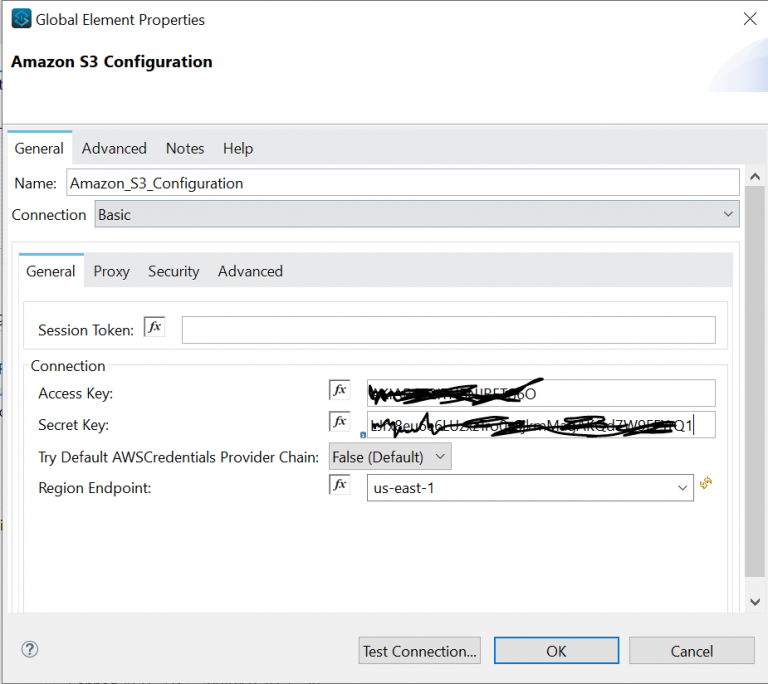Click the scrollbar down arrow
Viewport: 768px width, 684px height.
point(755,602)
